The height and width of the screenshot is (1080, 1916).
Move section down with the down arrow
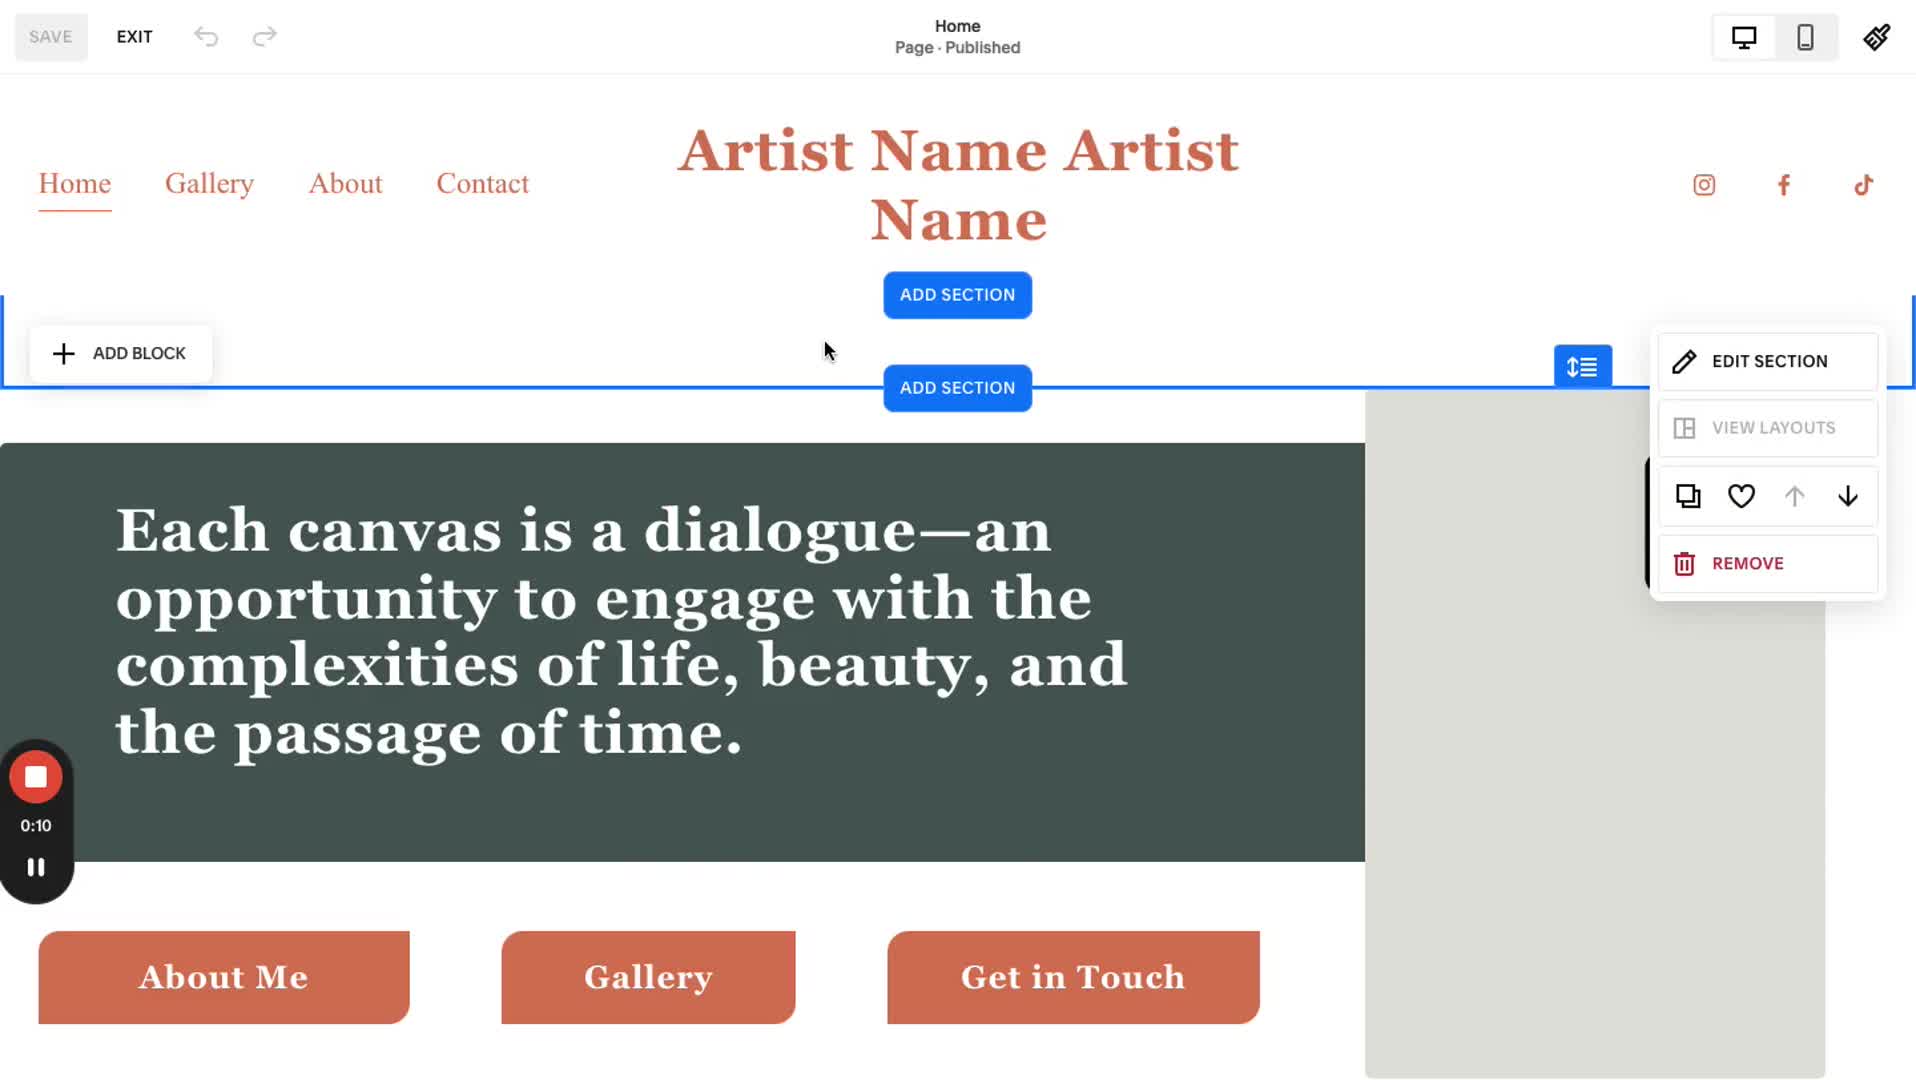1848,496
